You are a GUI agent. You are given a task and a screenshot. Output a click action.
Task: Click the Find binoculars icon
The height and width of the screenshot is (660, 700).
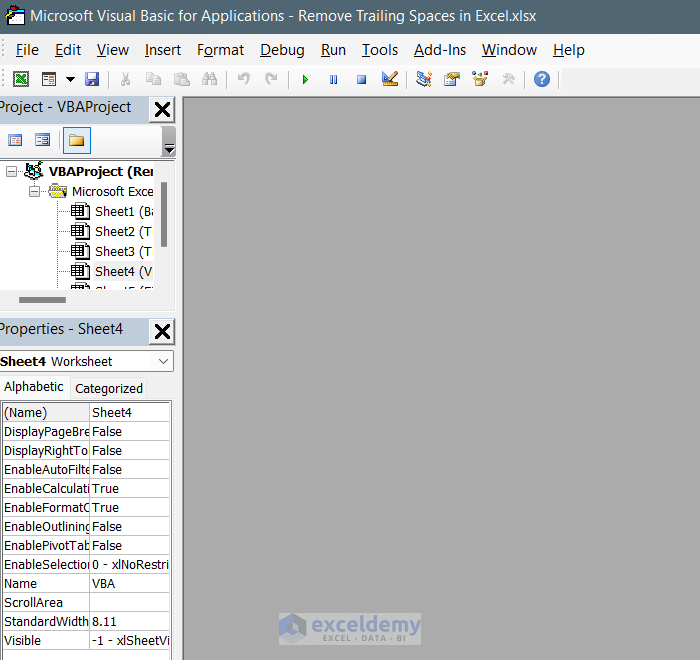tap(209, 79)
